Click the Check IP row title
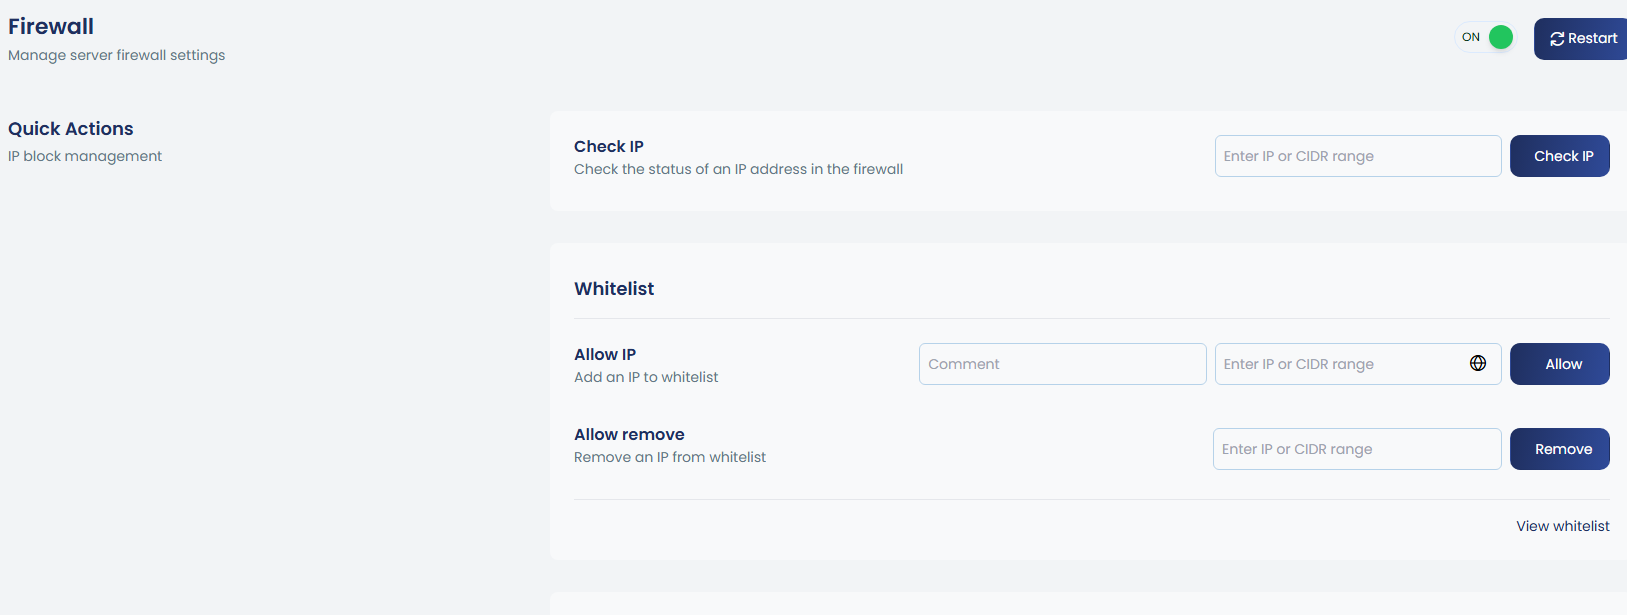Screen dimensions: 1627x615 609,146
